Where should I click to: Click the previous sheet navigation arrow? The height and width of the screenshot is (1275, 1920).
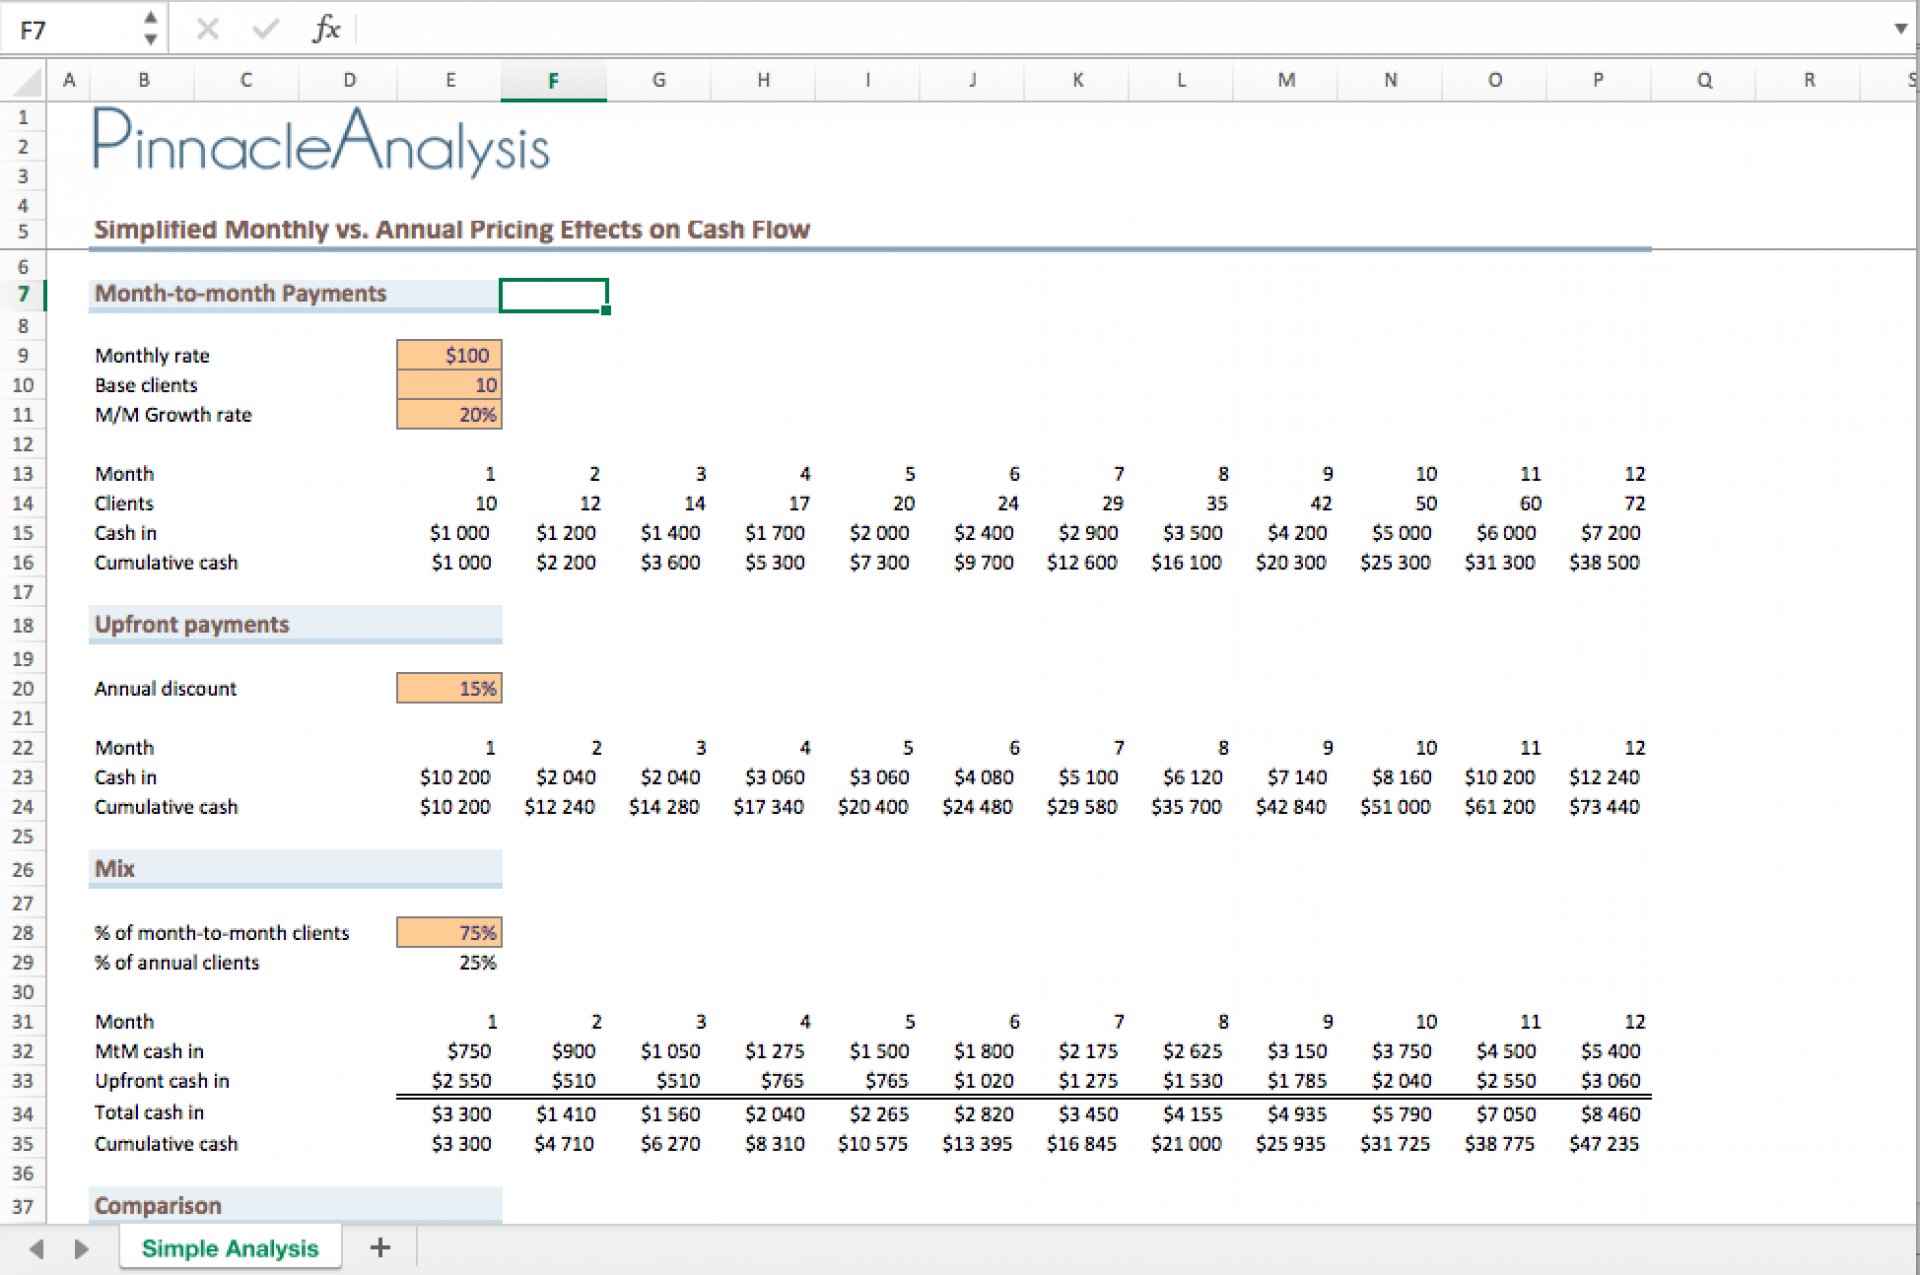tap(37, 1248)
